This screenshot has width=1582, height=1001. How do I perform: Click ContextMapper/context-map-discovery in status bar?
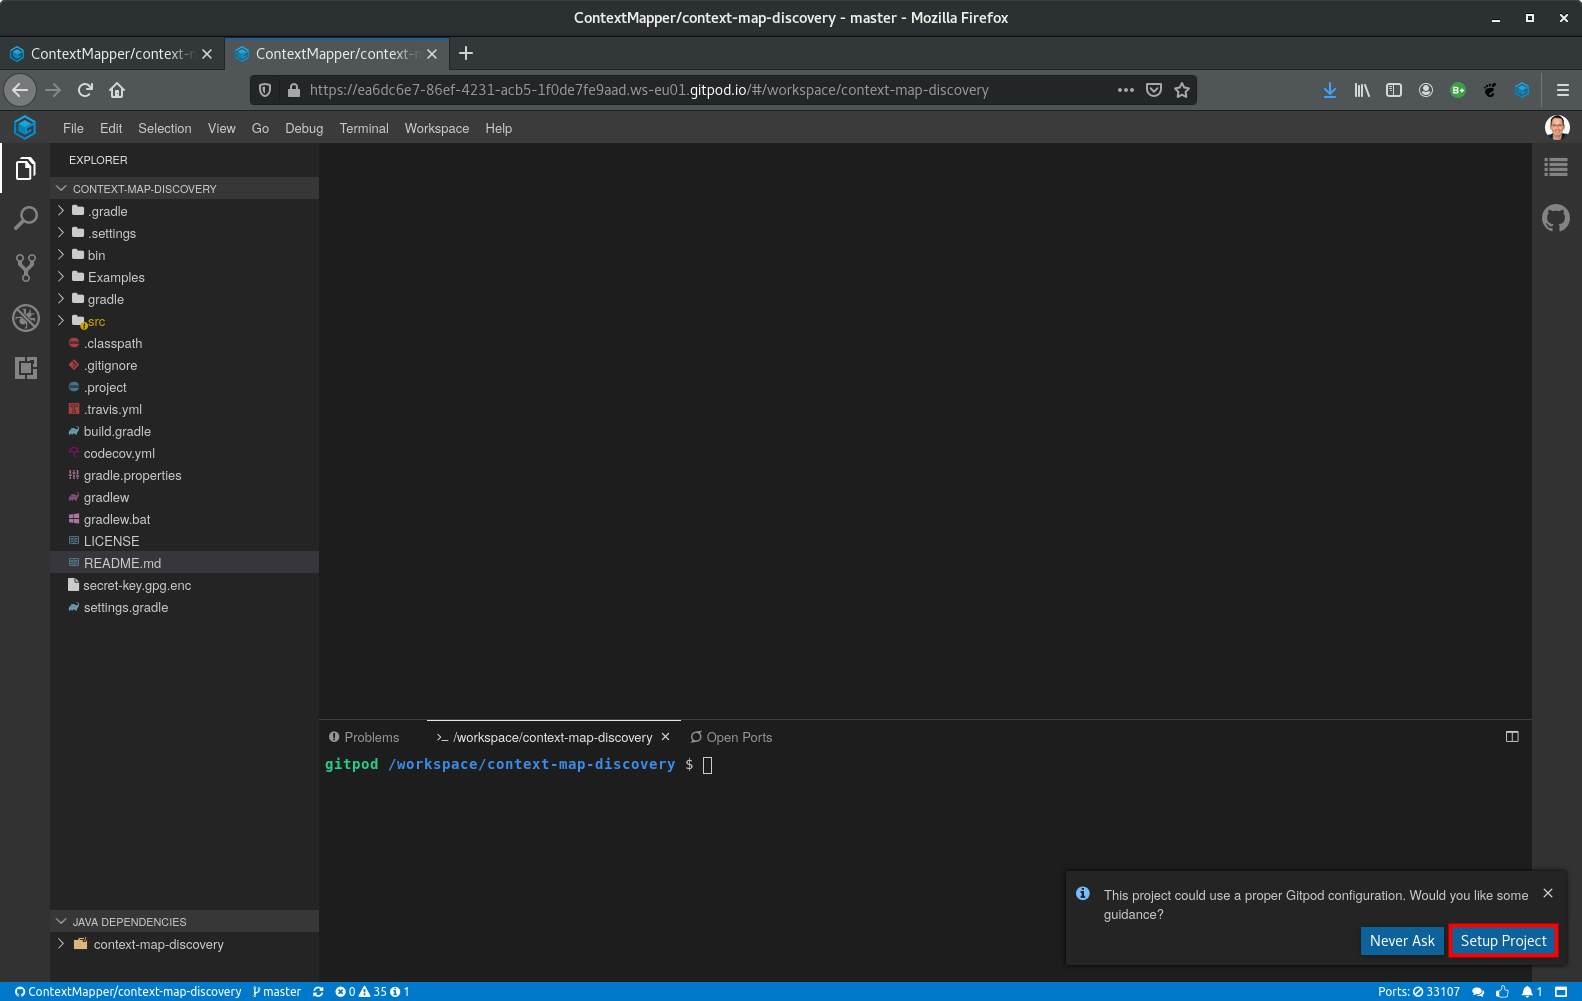[x=128, y=992]
